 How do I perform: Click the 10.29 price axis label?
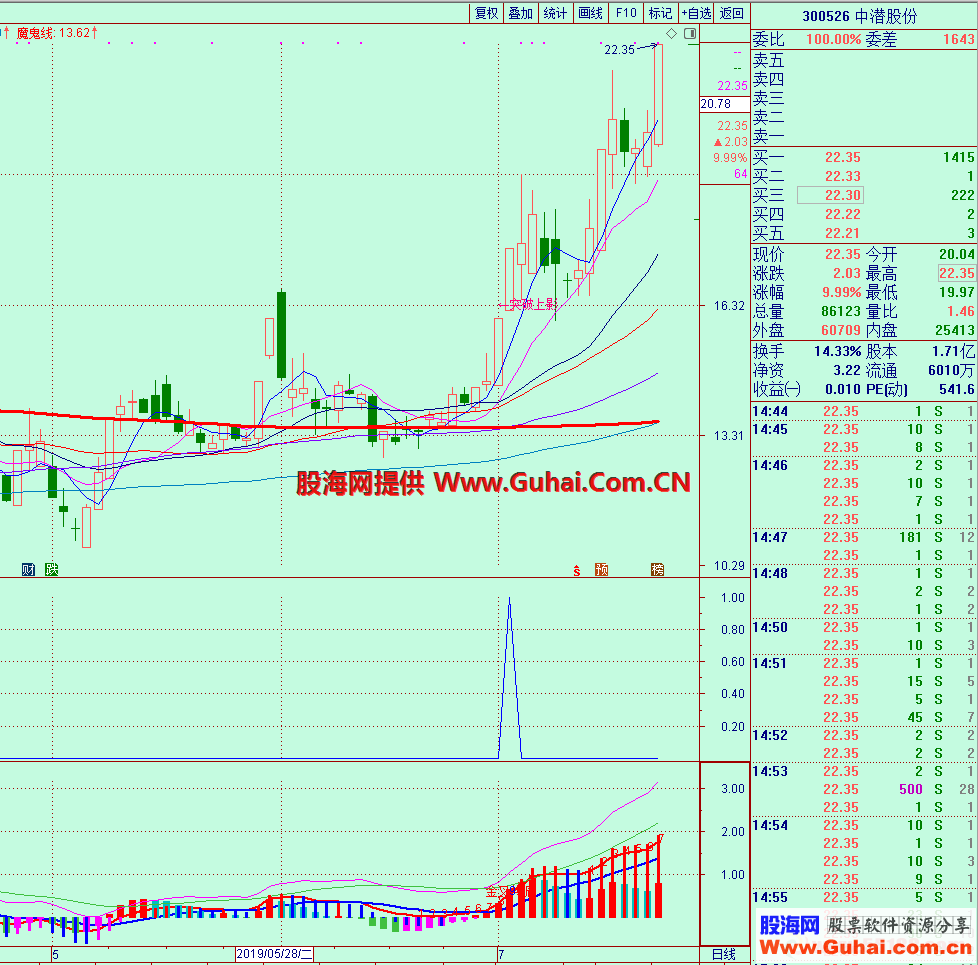click(729, 566)
